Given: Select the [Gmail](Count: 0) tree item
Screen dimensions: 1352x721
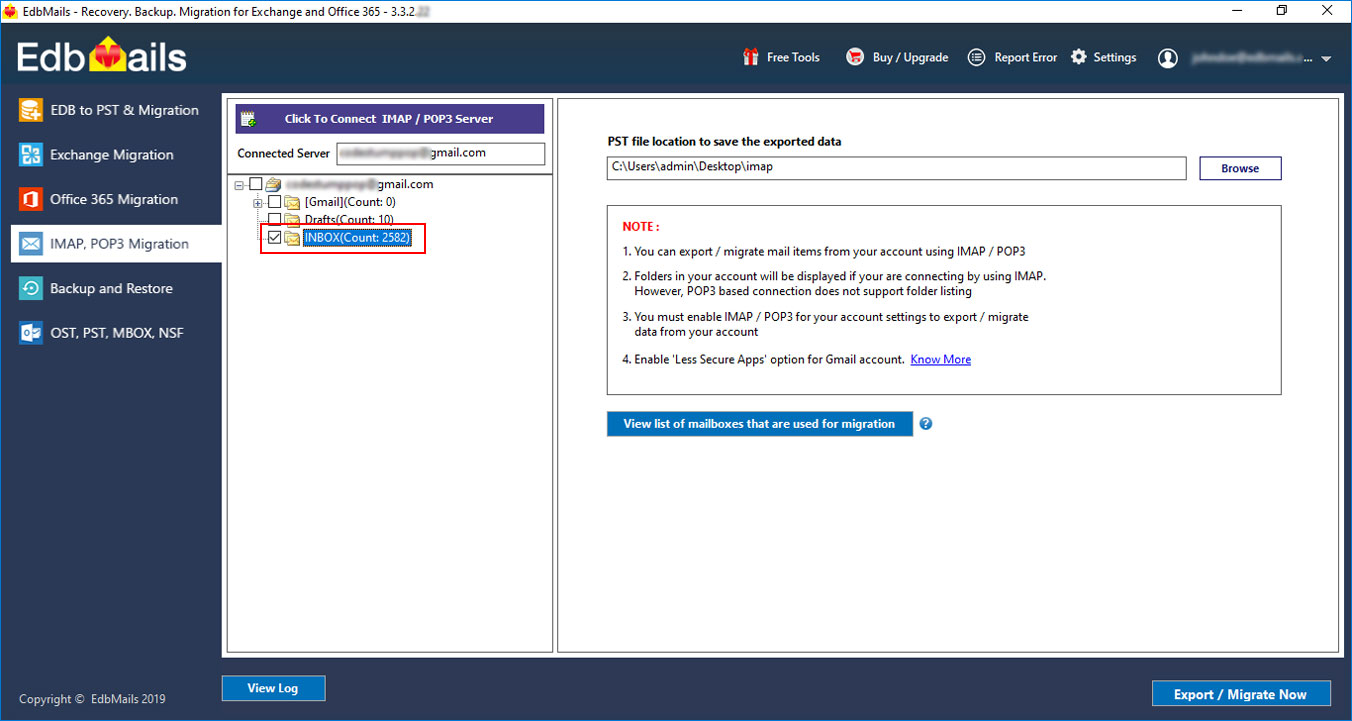Looking at the screenshot, I should pyautogui.click(x=350, y=202).
